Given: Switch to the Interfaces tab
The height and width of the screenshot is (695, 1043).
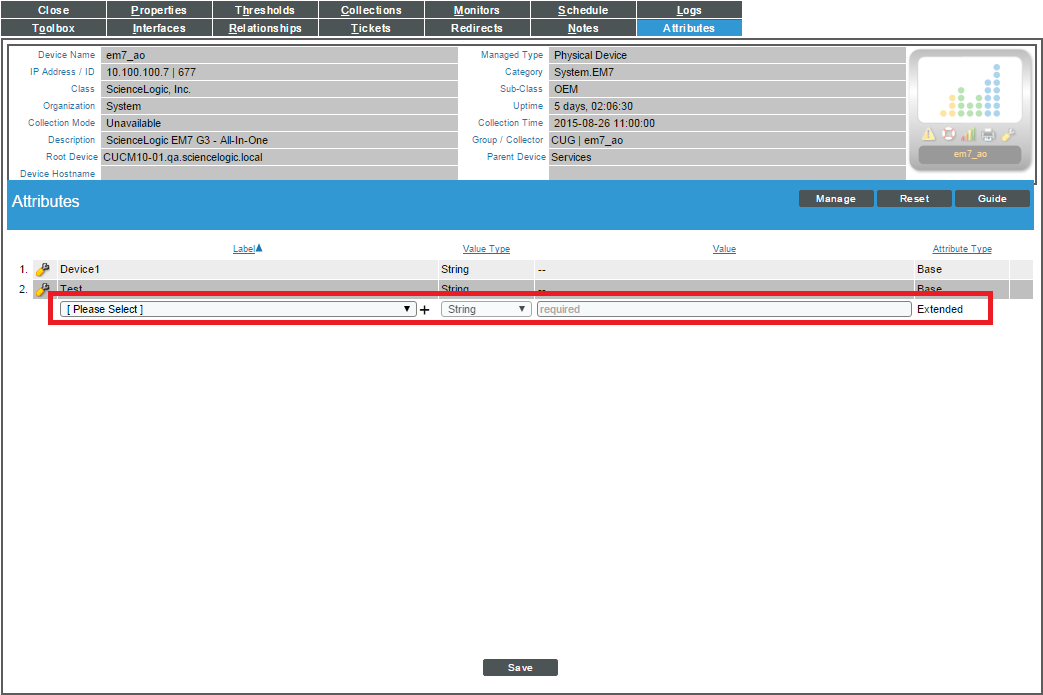Looking at the screenshot, I should 159,28.
